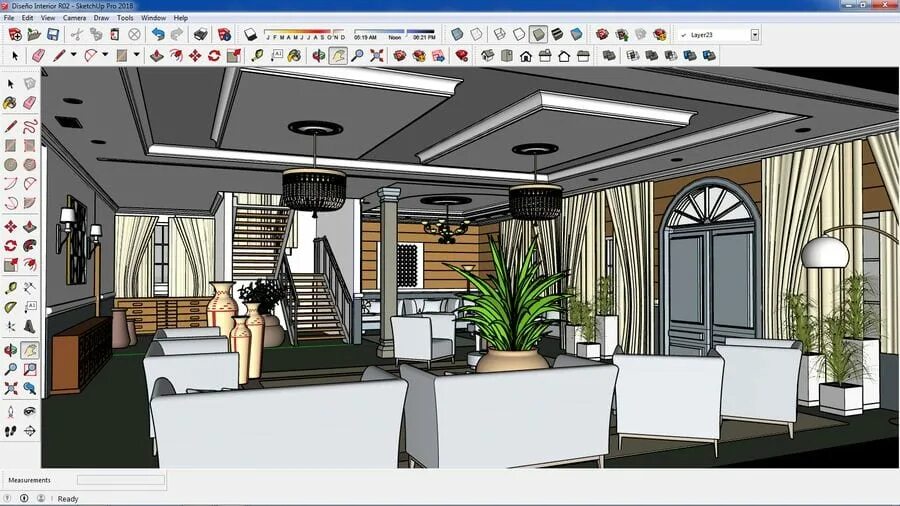Go to the Previous camera view
This screenshot has width=900, height=506.
(x=29, y=388)
